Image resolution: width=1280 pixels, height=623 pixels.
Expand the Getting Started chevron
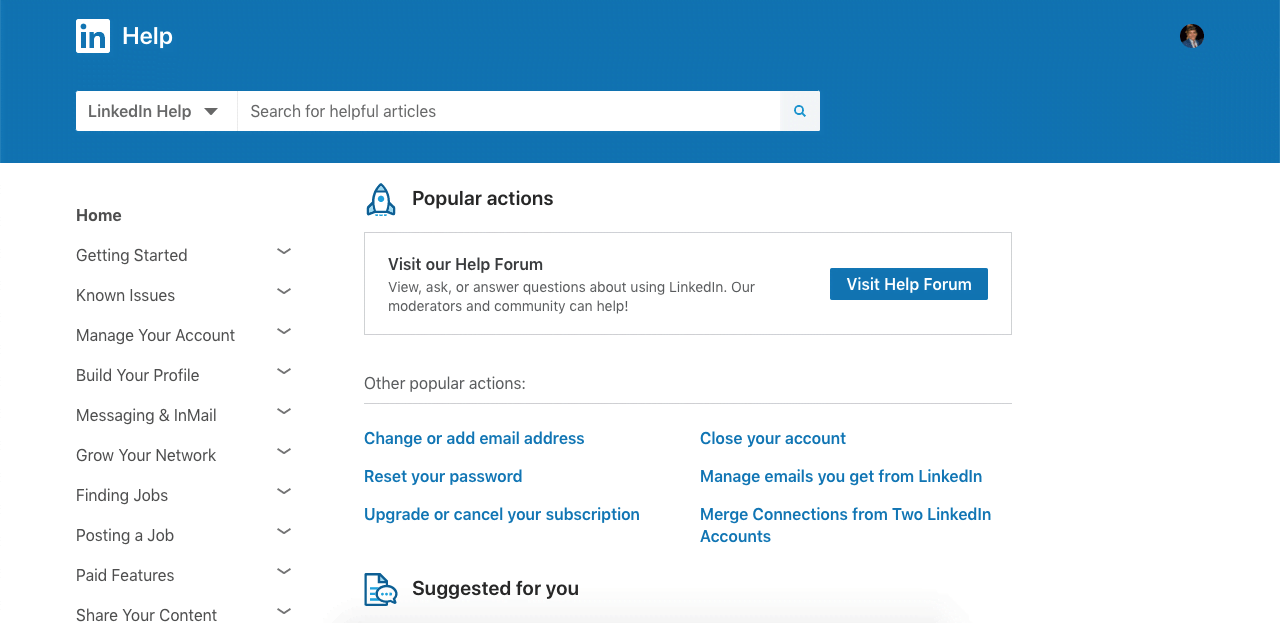point(284,251)
